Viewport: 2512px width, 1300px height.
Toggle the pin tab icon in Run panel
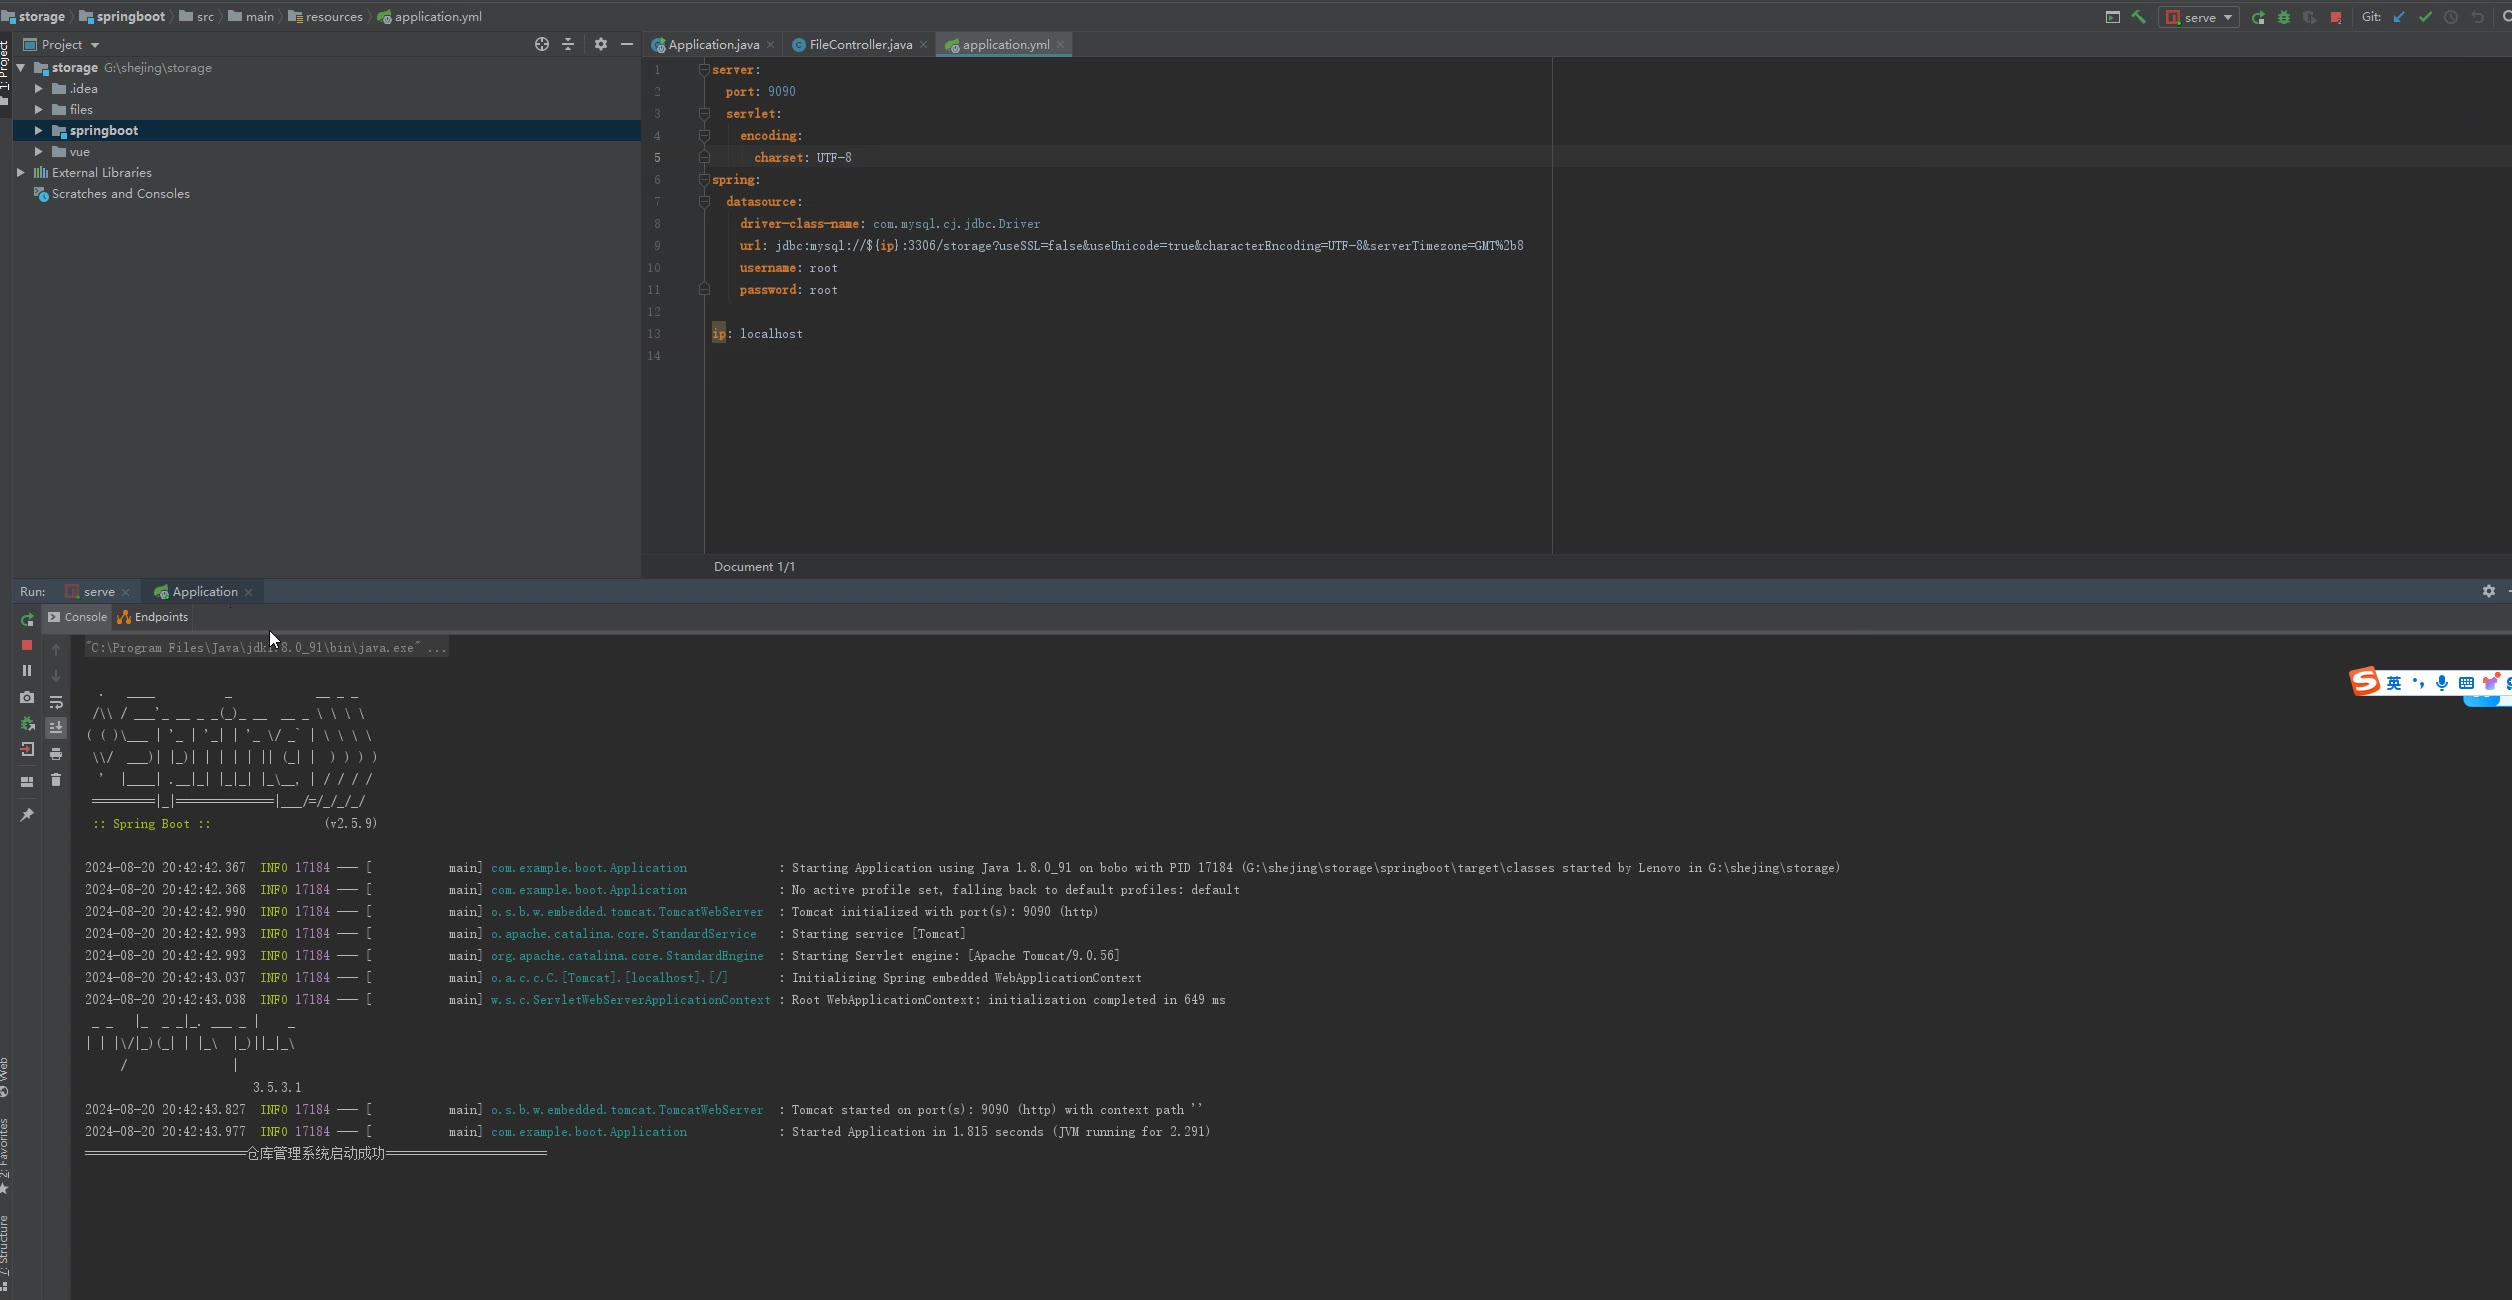coord(27,815)
